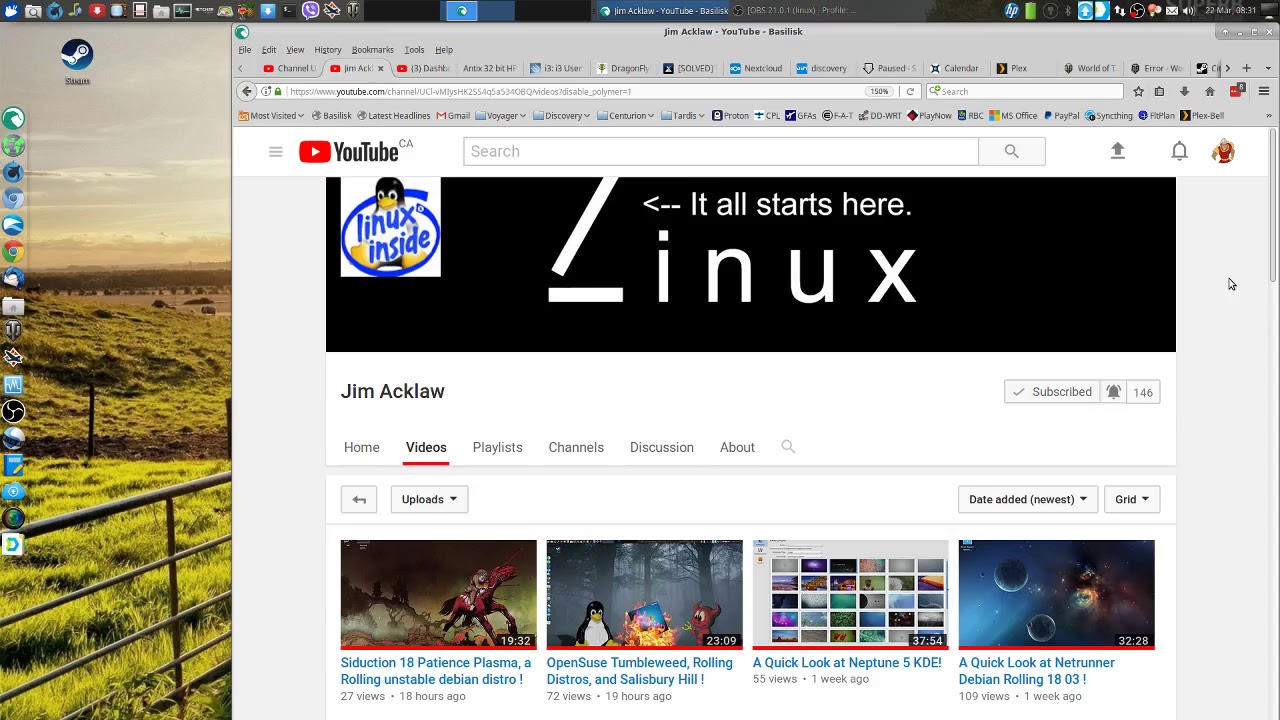Image resolution: width=1280 pixels, height=720 pixels.
Task: Switch to the About tab
Action: (737, 447)
